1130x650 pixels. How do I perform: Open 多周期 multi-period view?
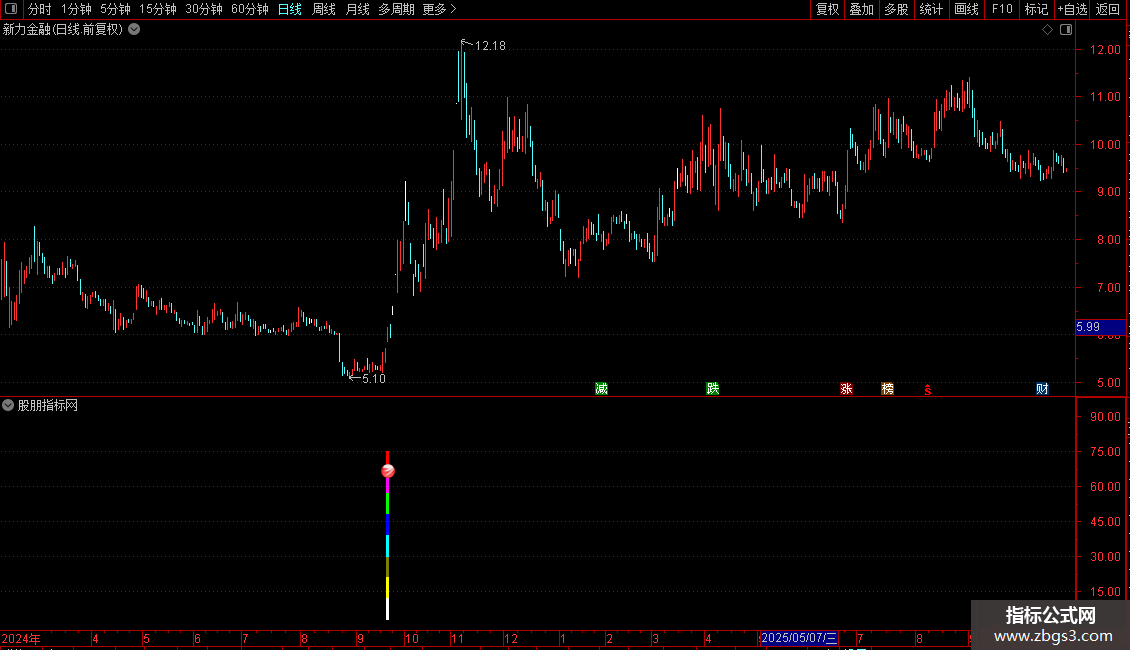[x=396, y=9]
